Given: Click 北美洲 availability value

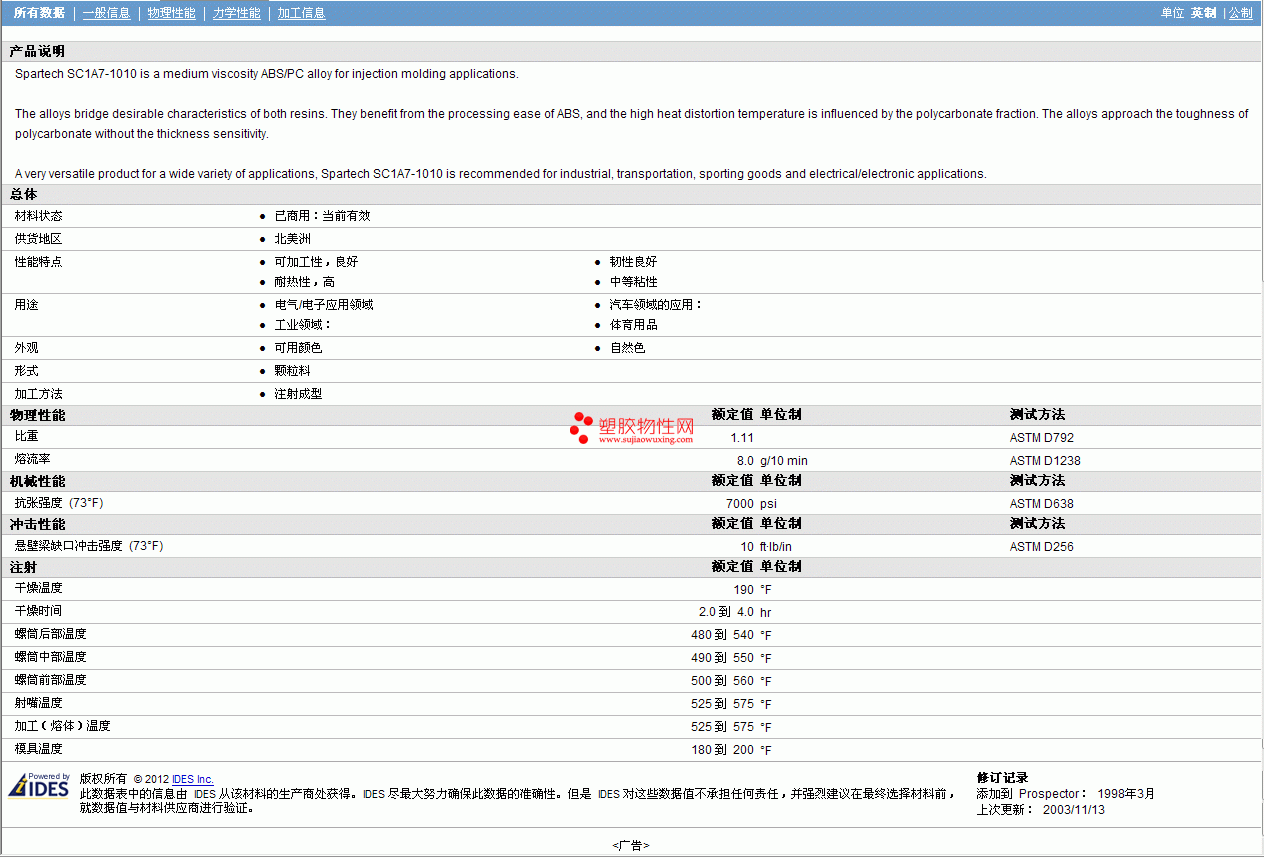Looking at the screenshot, I should 292,239.
